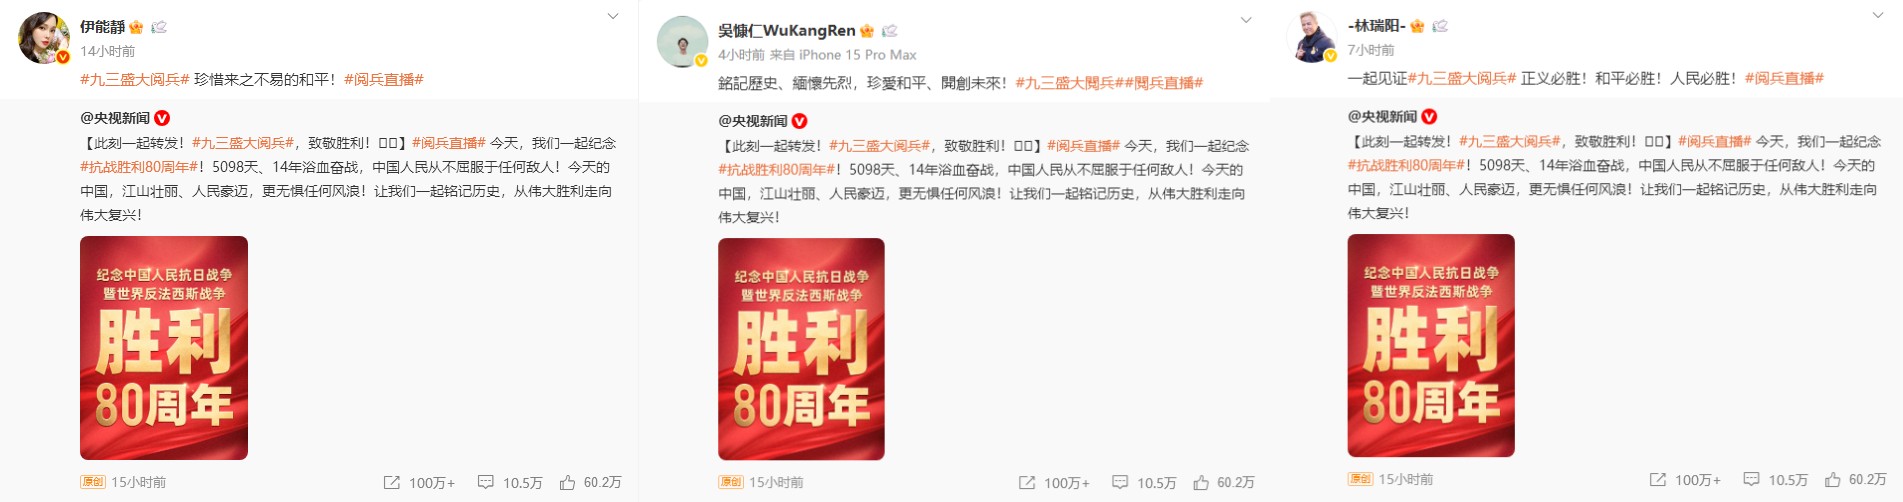This screenshot has width=1903, height=502.
Task: Like the repost shared by 吴慷仁WuKangRen
Action: [x=1201, y=482]
